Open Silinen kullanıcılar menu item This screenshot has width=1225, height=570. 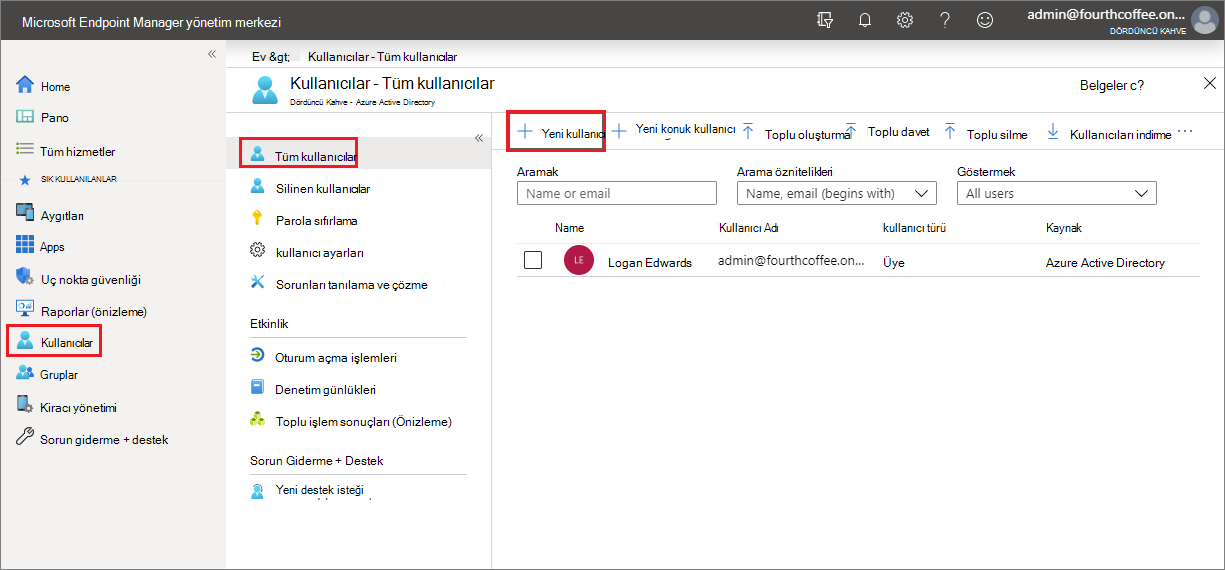click(322, 188)
